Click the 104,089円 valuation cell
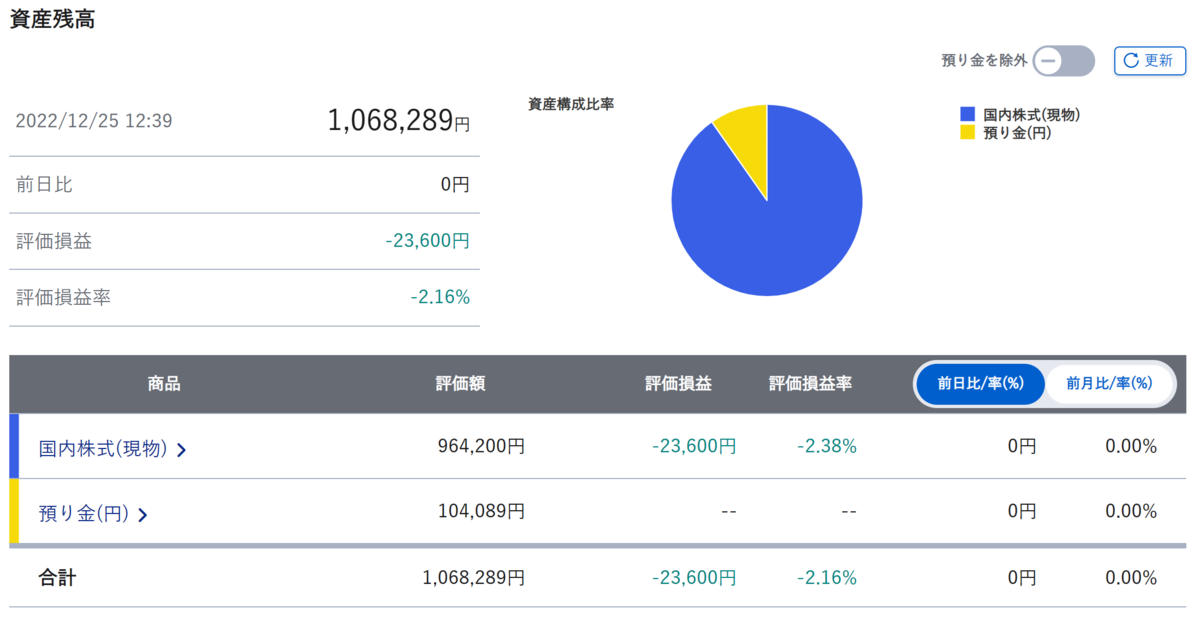This screenshot has height=620, width=1200. 481,511
